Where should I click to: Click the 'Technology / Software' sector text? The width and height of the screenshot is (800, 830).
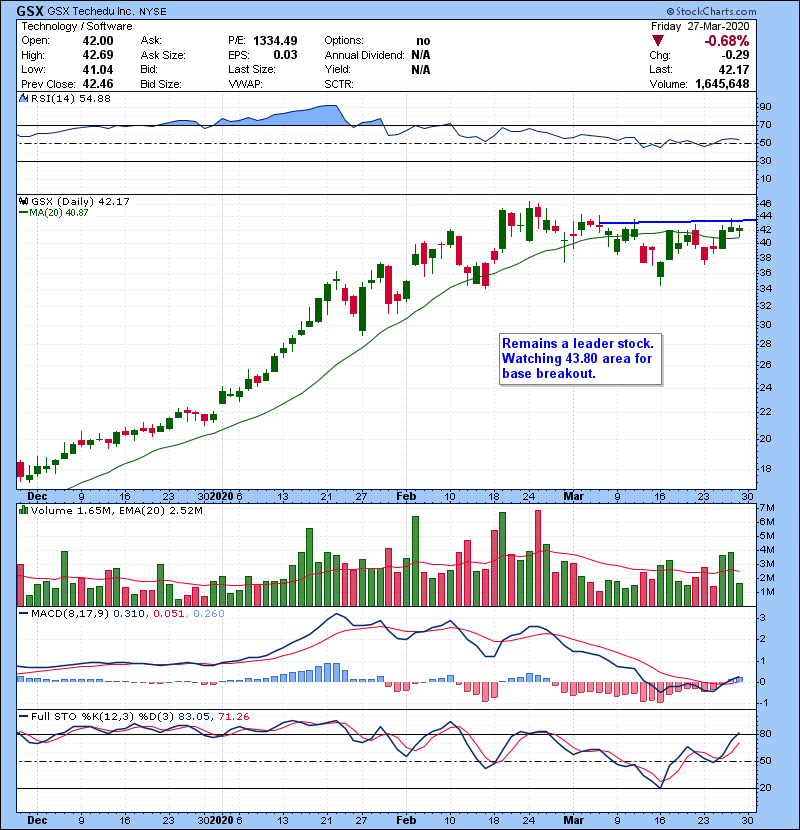77,26
